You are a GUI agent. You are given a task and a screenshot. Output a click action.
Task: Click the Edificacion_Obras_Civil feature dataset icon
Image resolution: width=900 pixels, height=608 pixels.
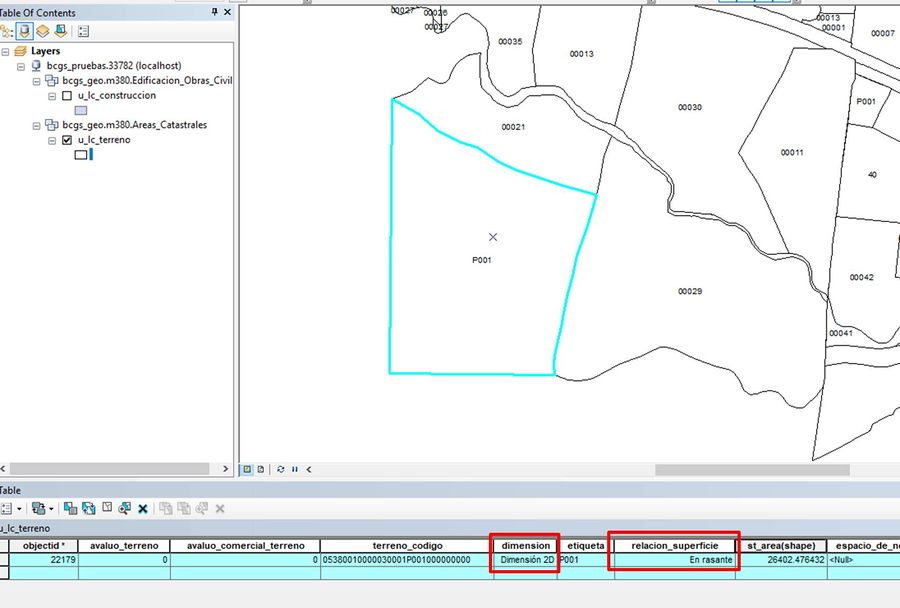click(x=52, y=80)
